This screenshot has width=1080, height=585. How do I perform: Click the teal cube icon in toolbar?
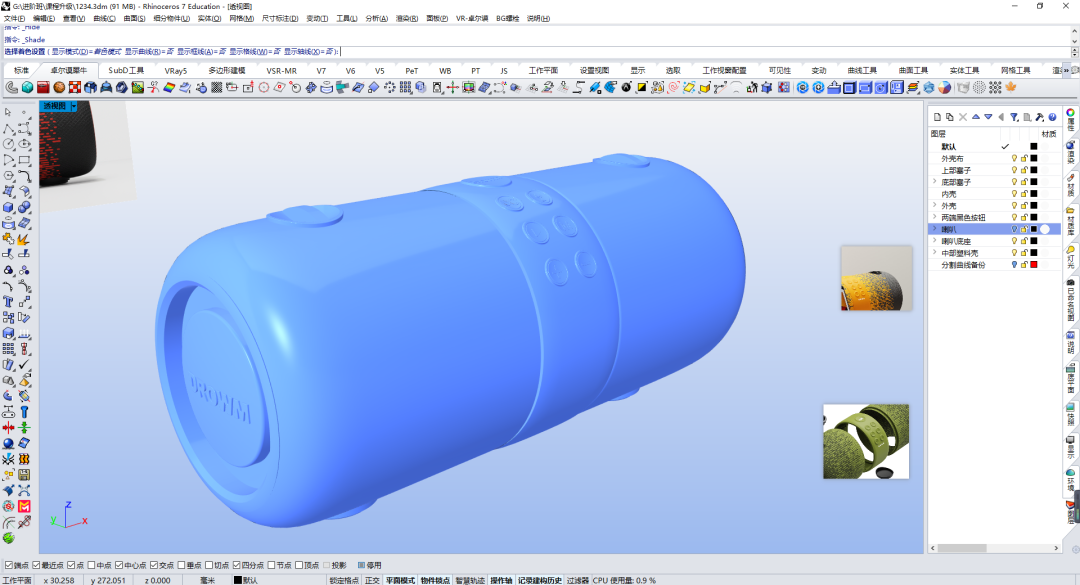pyautogui.click(x=27, y=88)
